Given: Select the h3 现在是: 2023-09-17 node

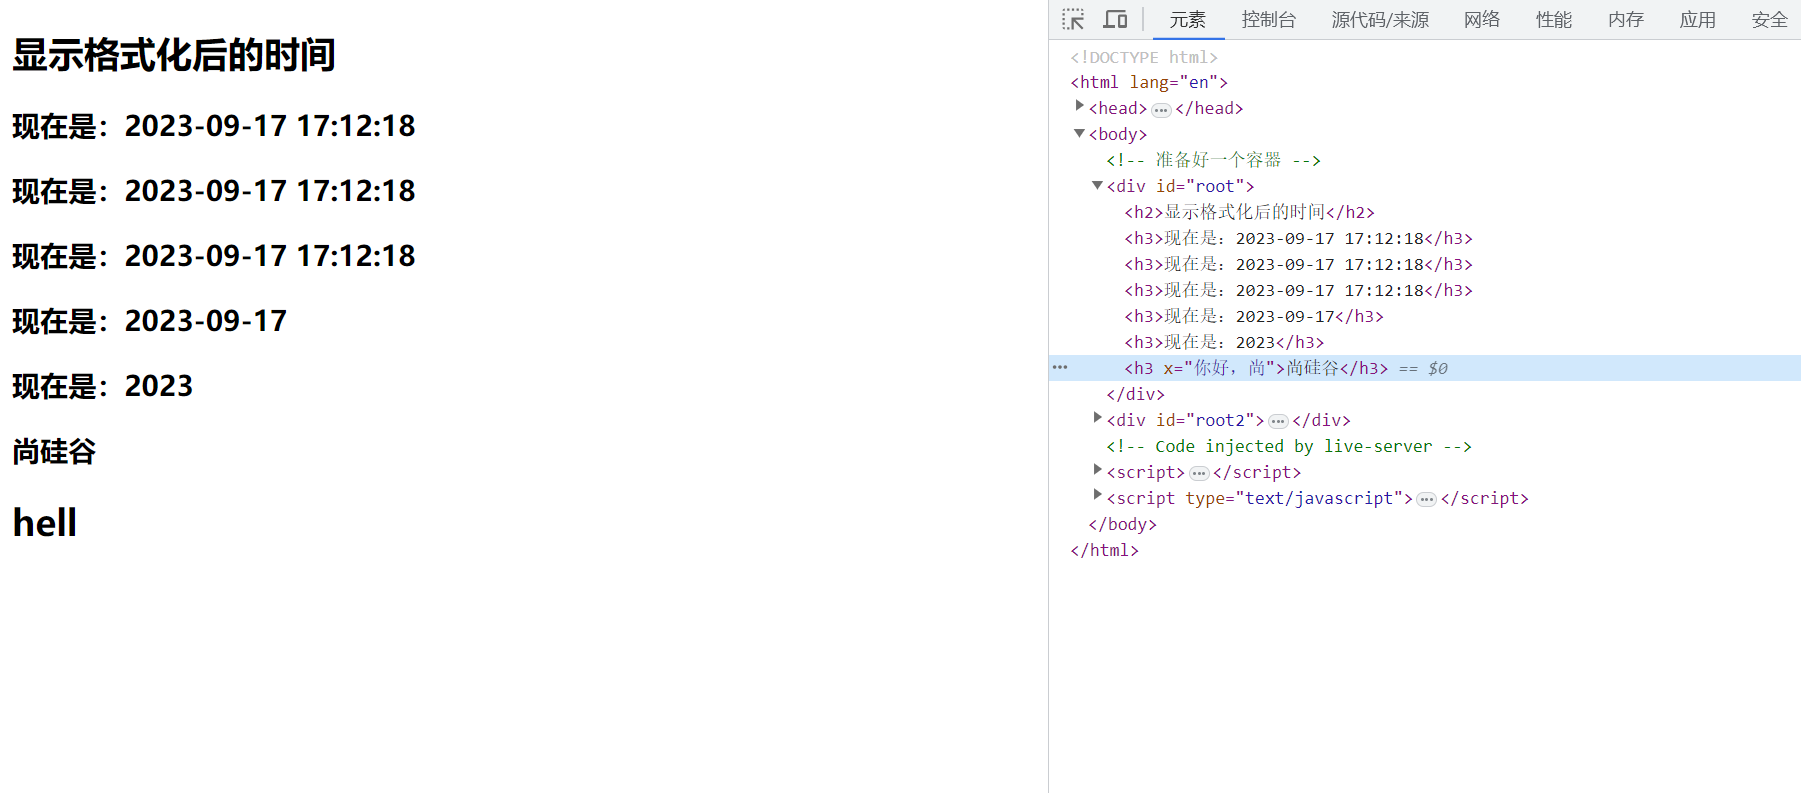Looking at the screenshot, I should (x=1254, y=316).
